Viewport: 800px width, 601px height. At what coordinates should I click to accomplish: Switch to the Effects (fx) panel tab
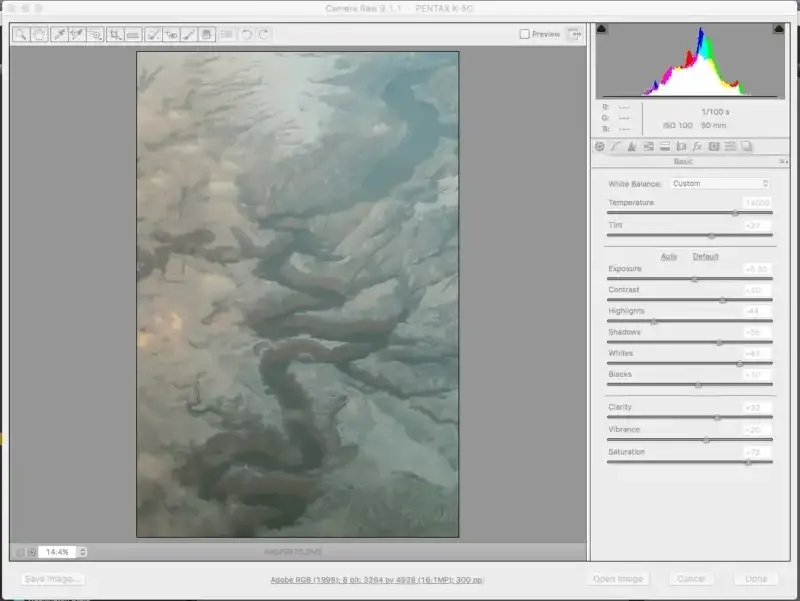698,146
